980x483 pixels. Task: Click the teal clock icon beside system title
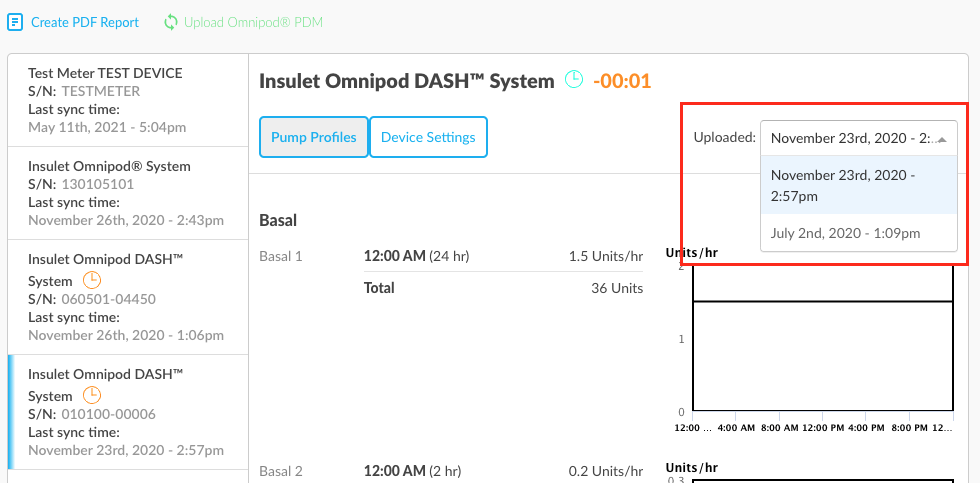pos(574,79)
